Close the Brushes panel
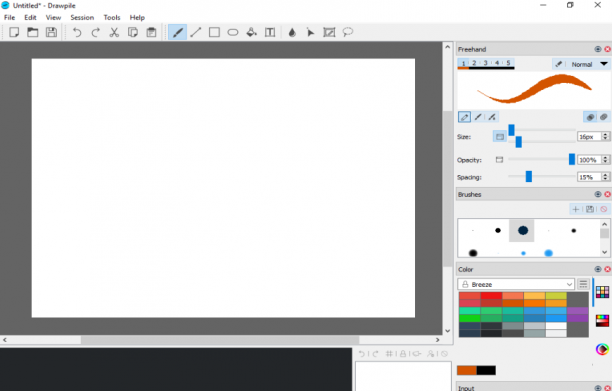Viewport: 612px width, 391px height. click(607, 194)
